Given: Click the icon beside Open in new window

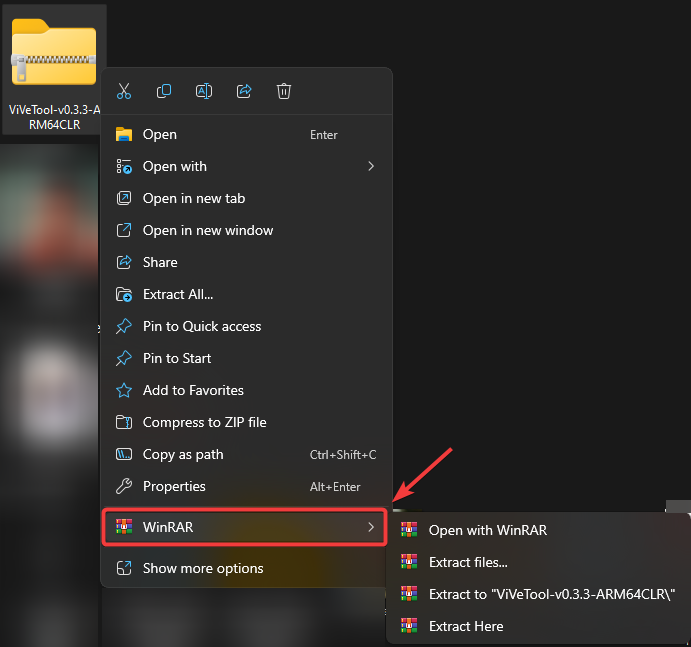Looking at the screenshot, I should coord(124,230).
